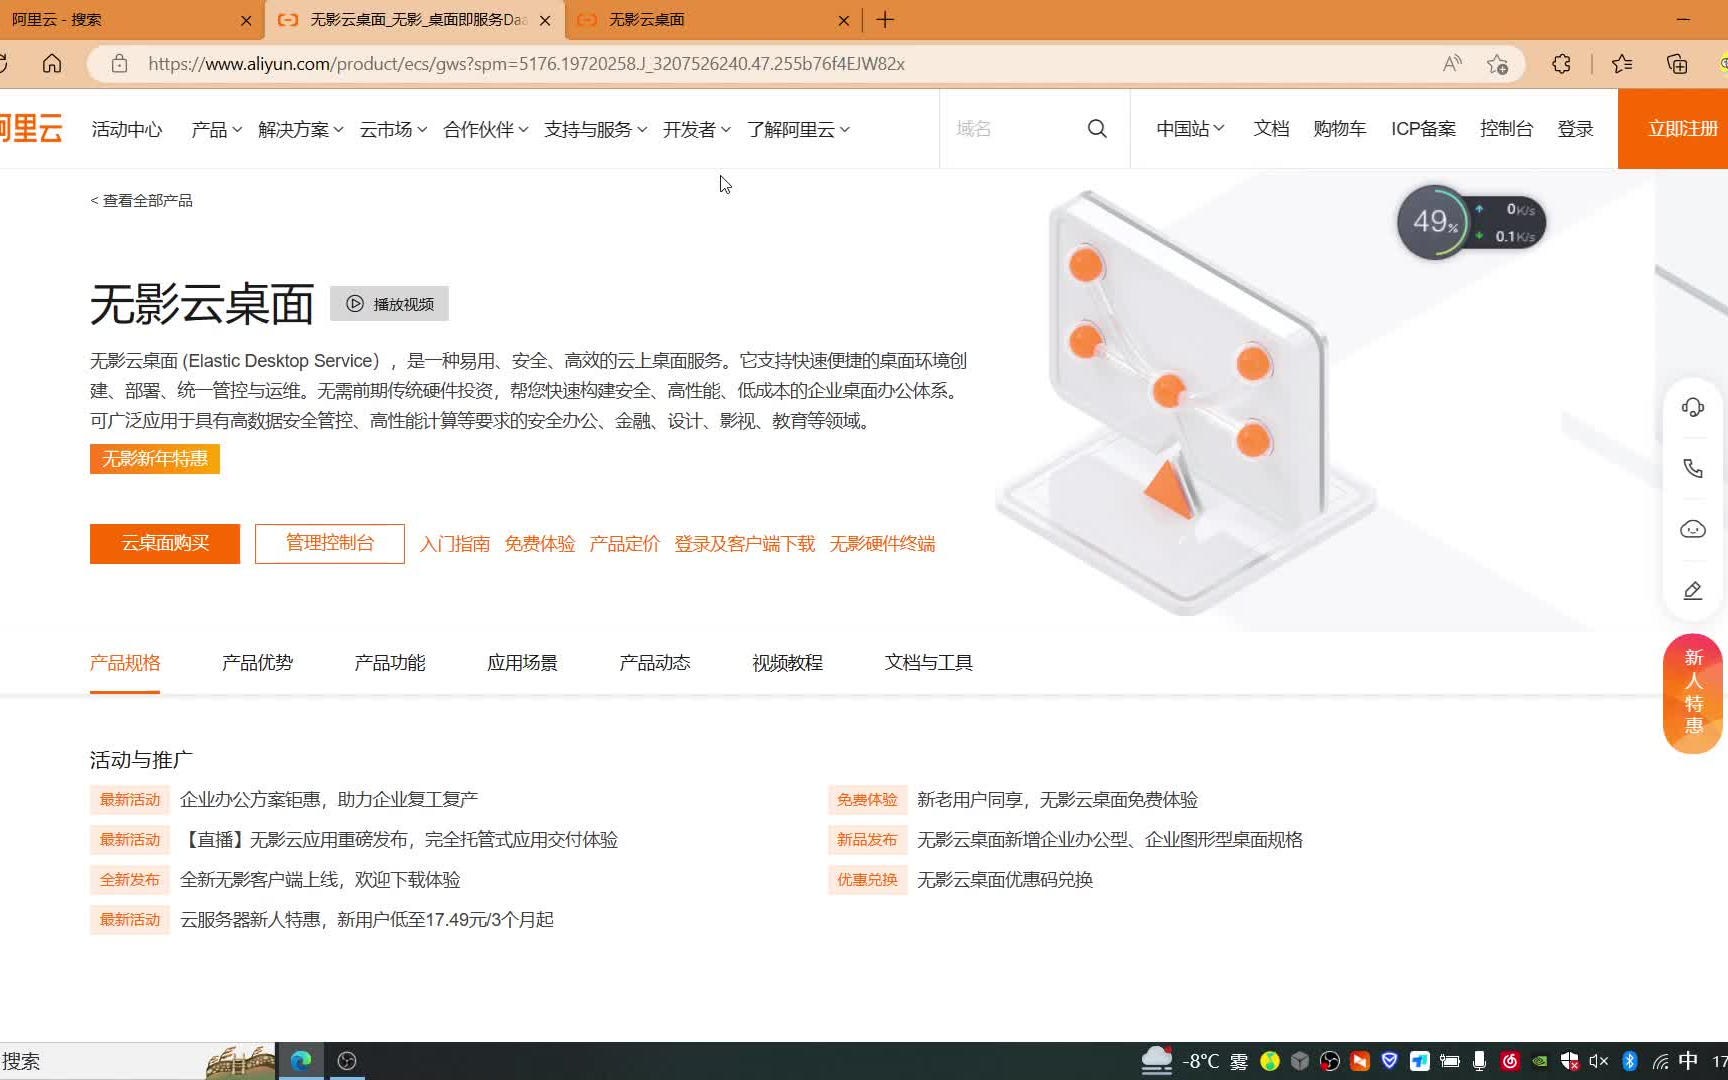Expand the 了解阿里云 dropdown menu

click(x=799, y=129)
